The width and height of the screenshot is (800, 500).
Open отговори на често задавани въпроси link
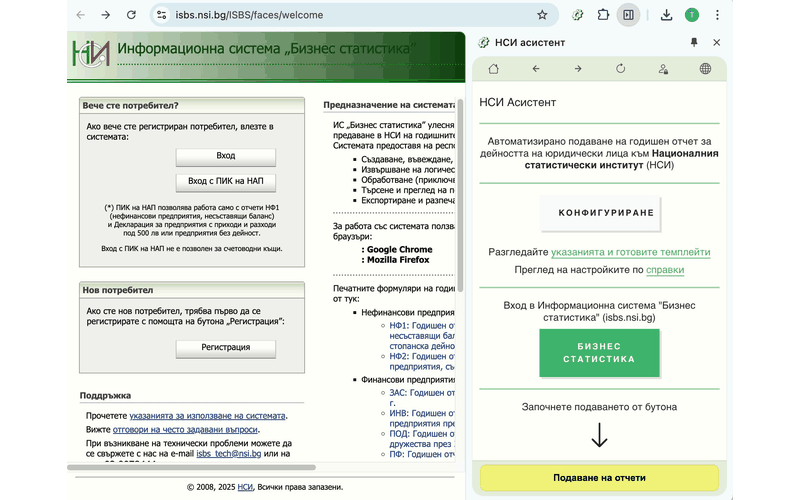click(x=185, y=430)
